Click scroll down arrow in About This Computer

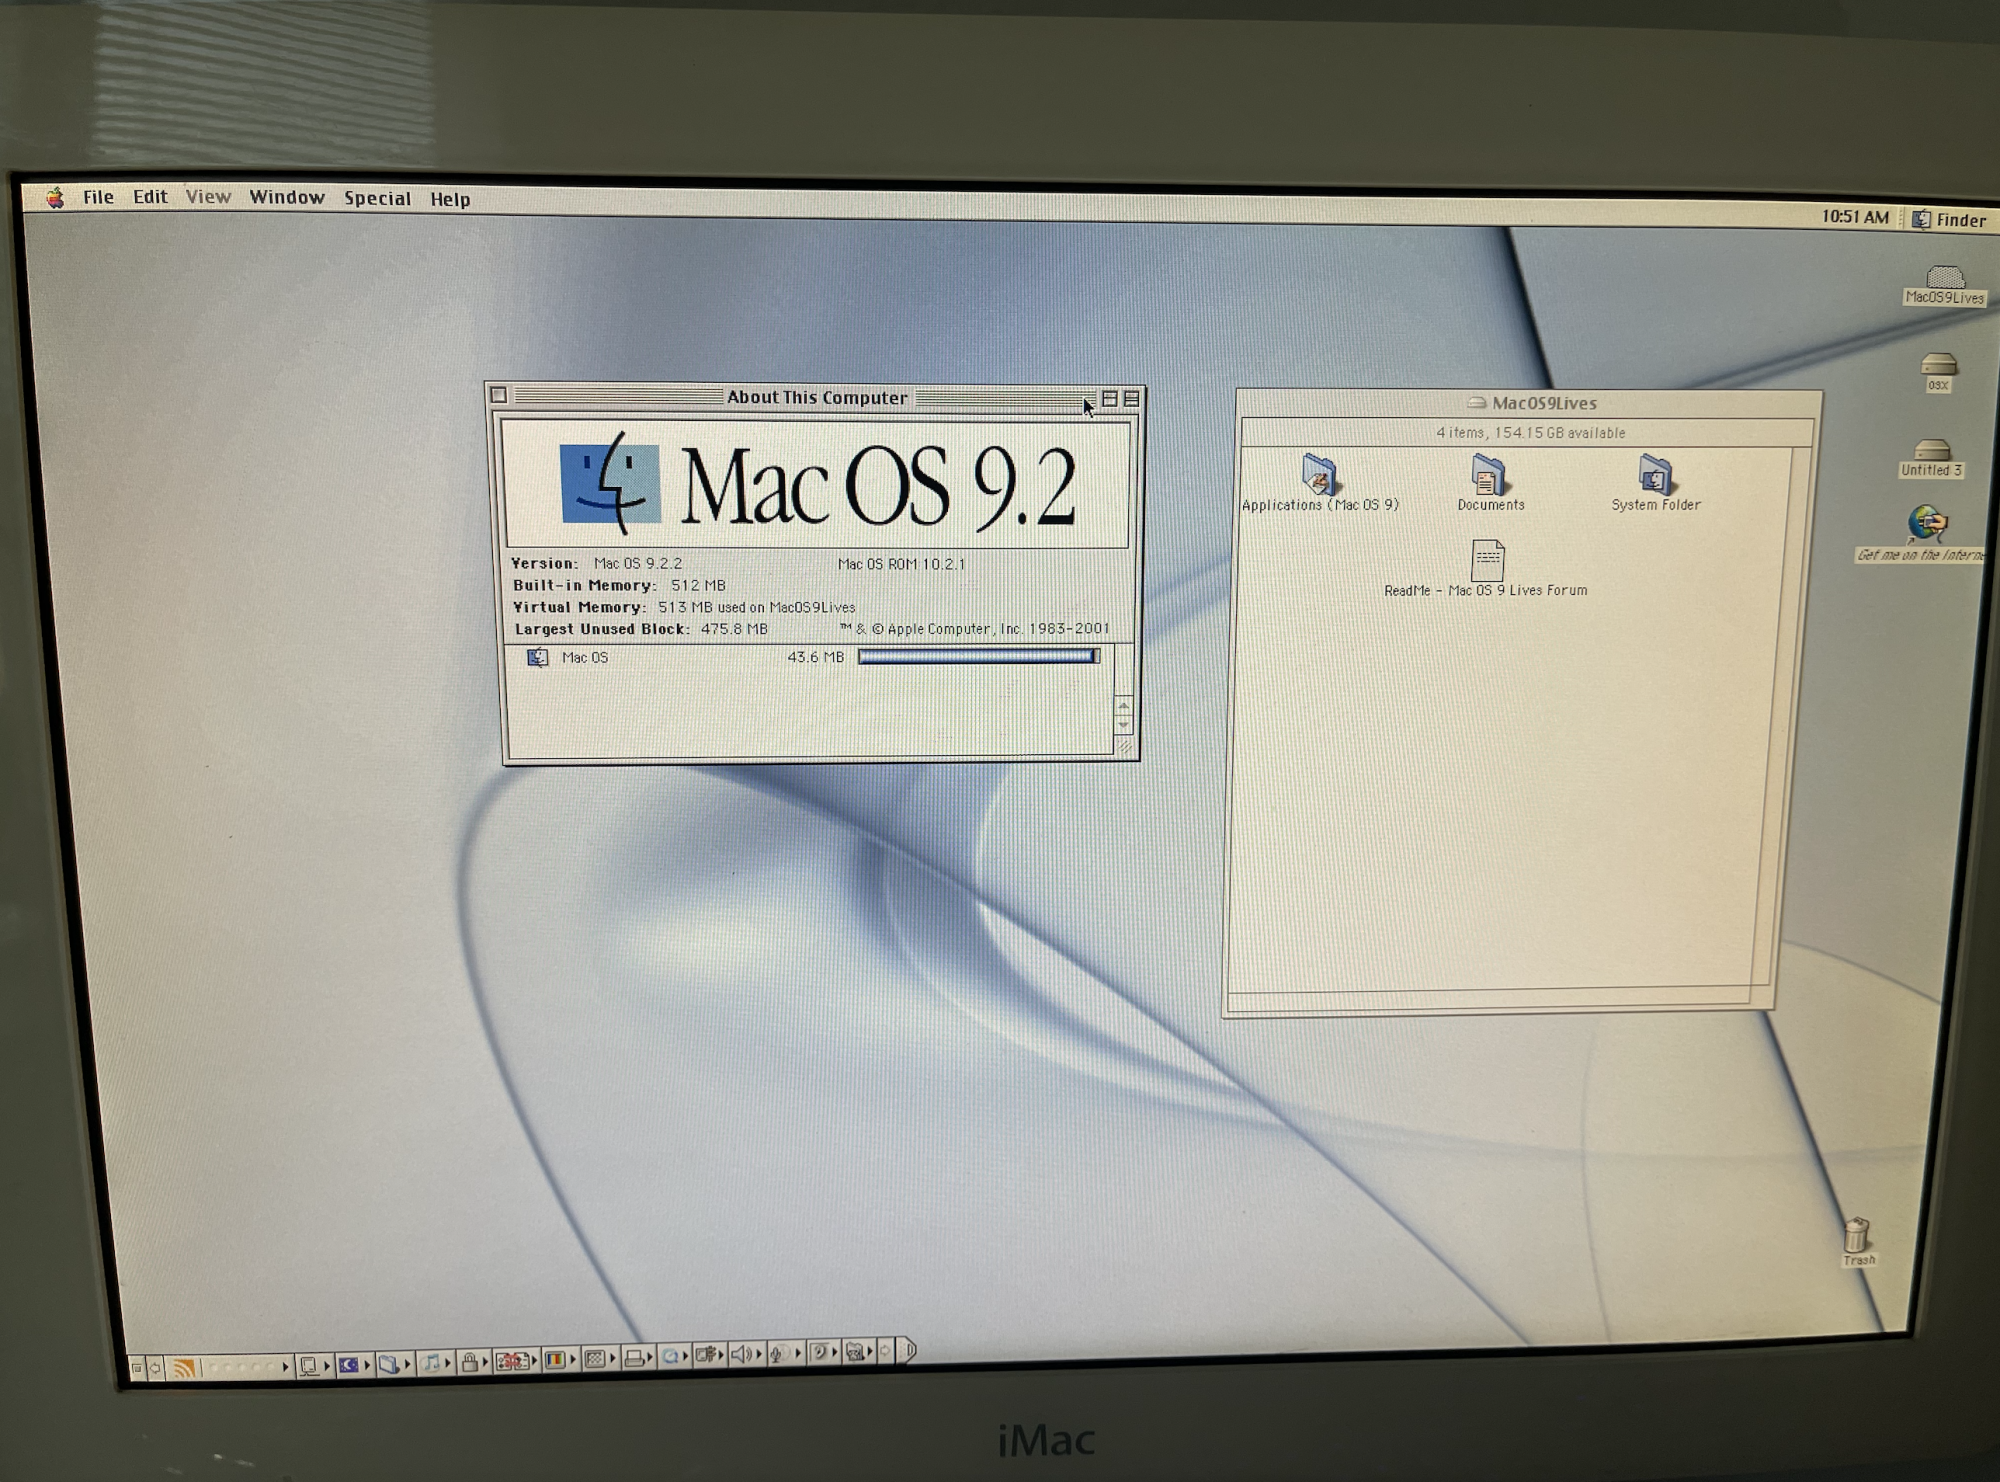(1123, 724)
